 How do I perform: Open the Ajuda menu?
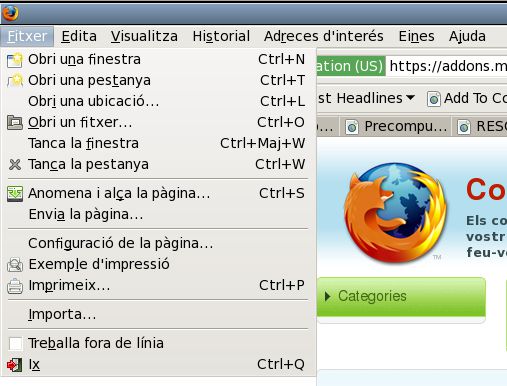point(467,36)
